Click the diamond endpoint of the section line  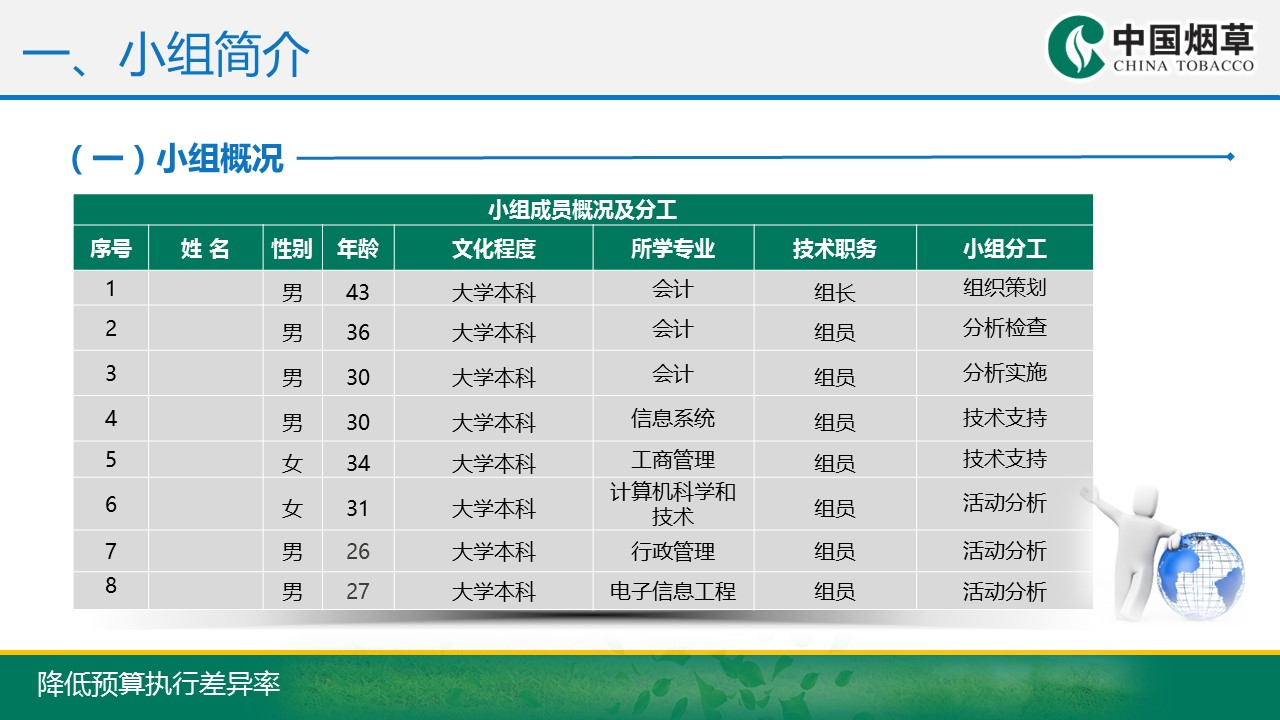[x=1230, y=156]
